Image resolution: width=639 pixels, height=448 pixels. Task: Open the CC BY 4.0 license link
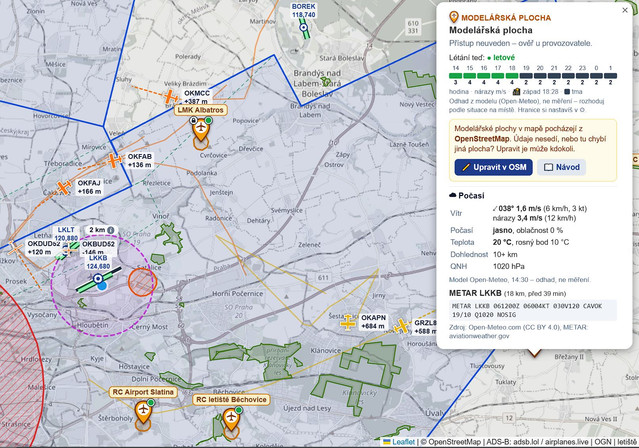coord(544,327)
